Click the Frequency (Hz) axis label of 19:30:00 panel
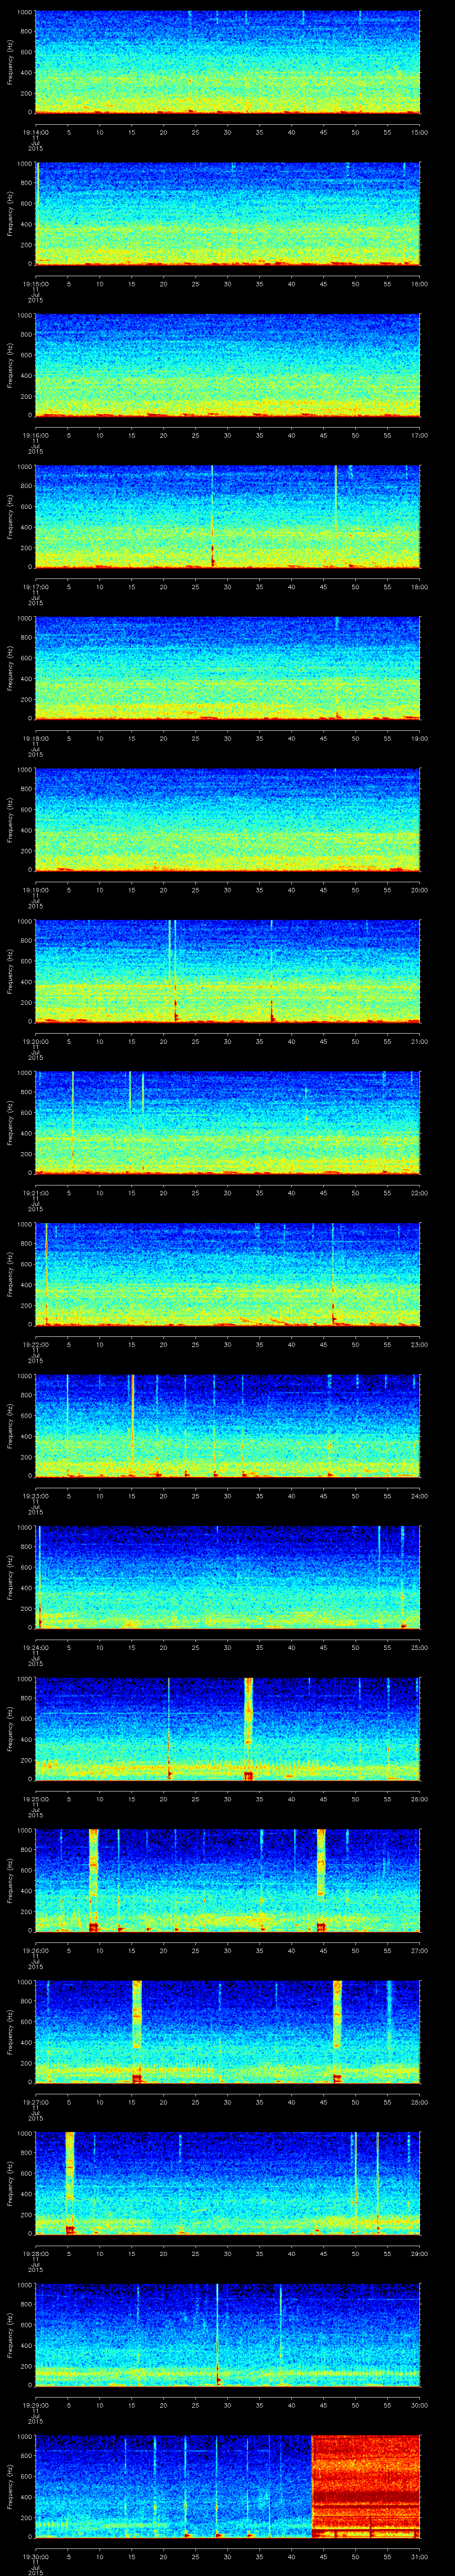Screen dimensions: 455x2576 coord(10,2487)
